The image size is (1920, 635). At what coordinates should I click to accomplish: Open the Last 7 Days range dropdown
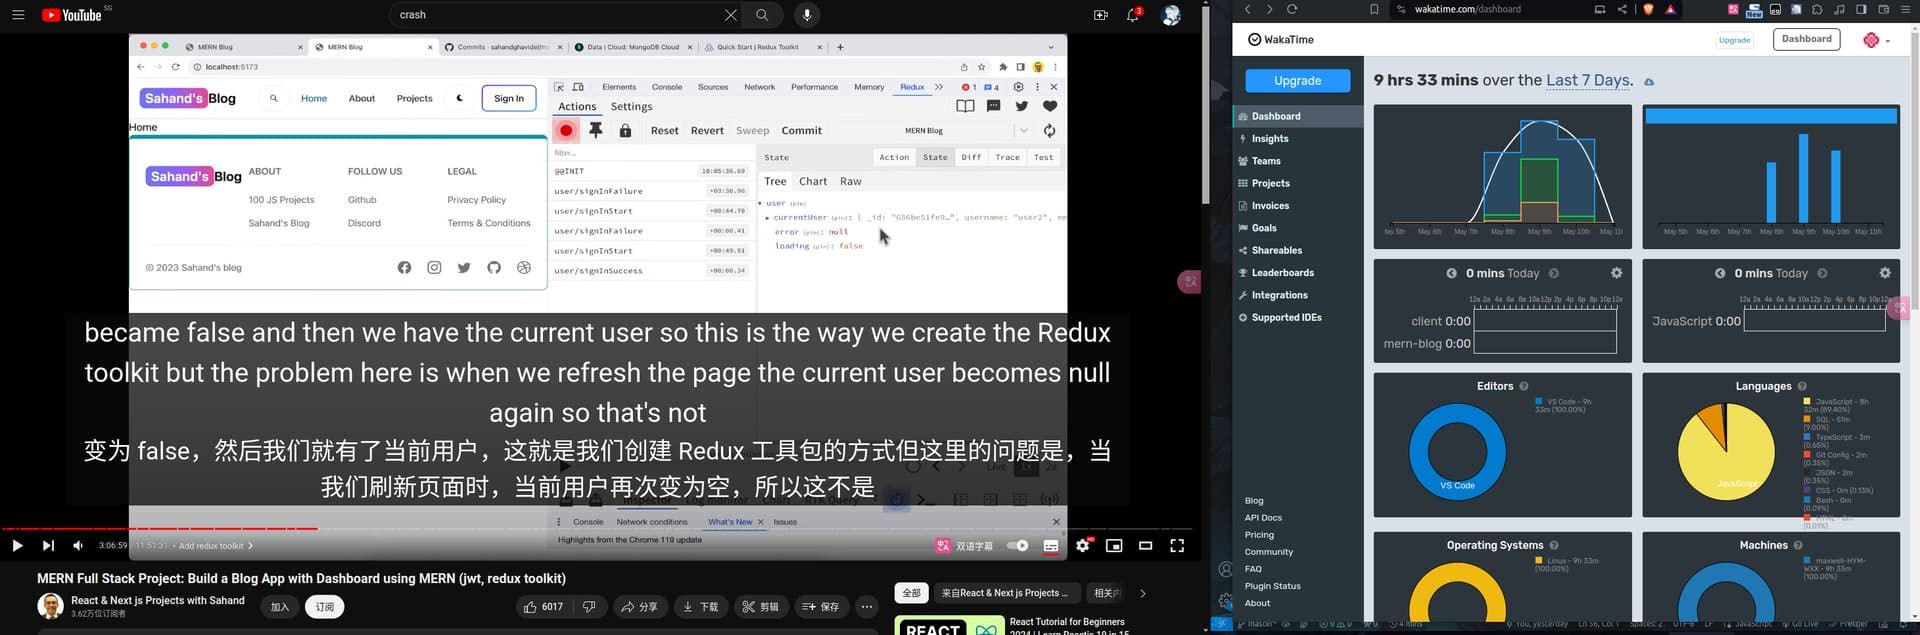click(1589, 80)
